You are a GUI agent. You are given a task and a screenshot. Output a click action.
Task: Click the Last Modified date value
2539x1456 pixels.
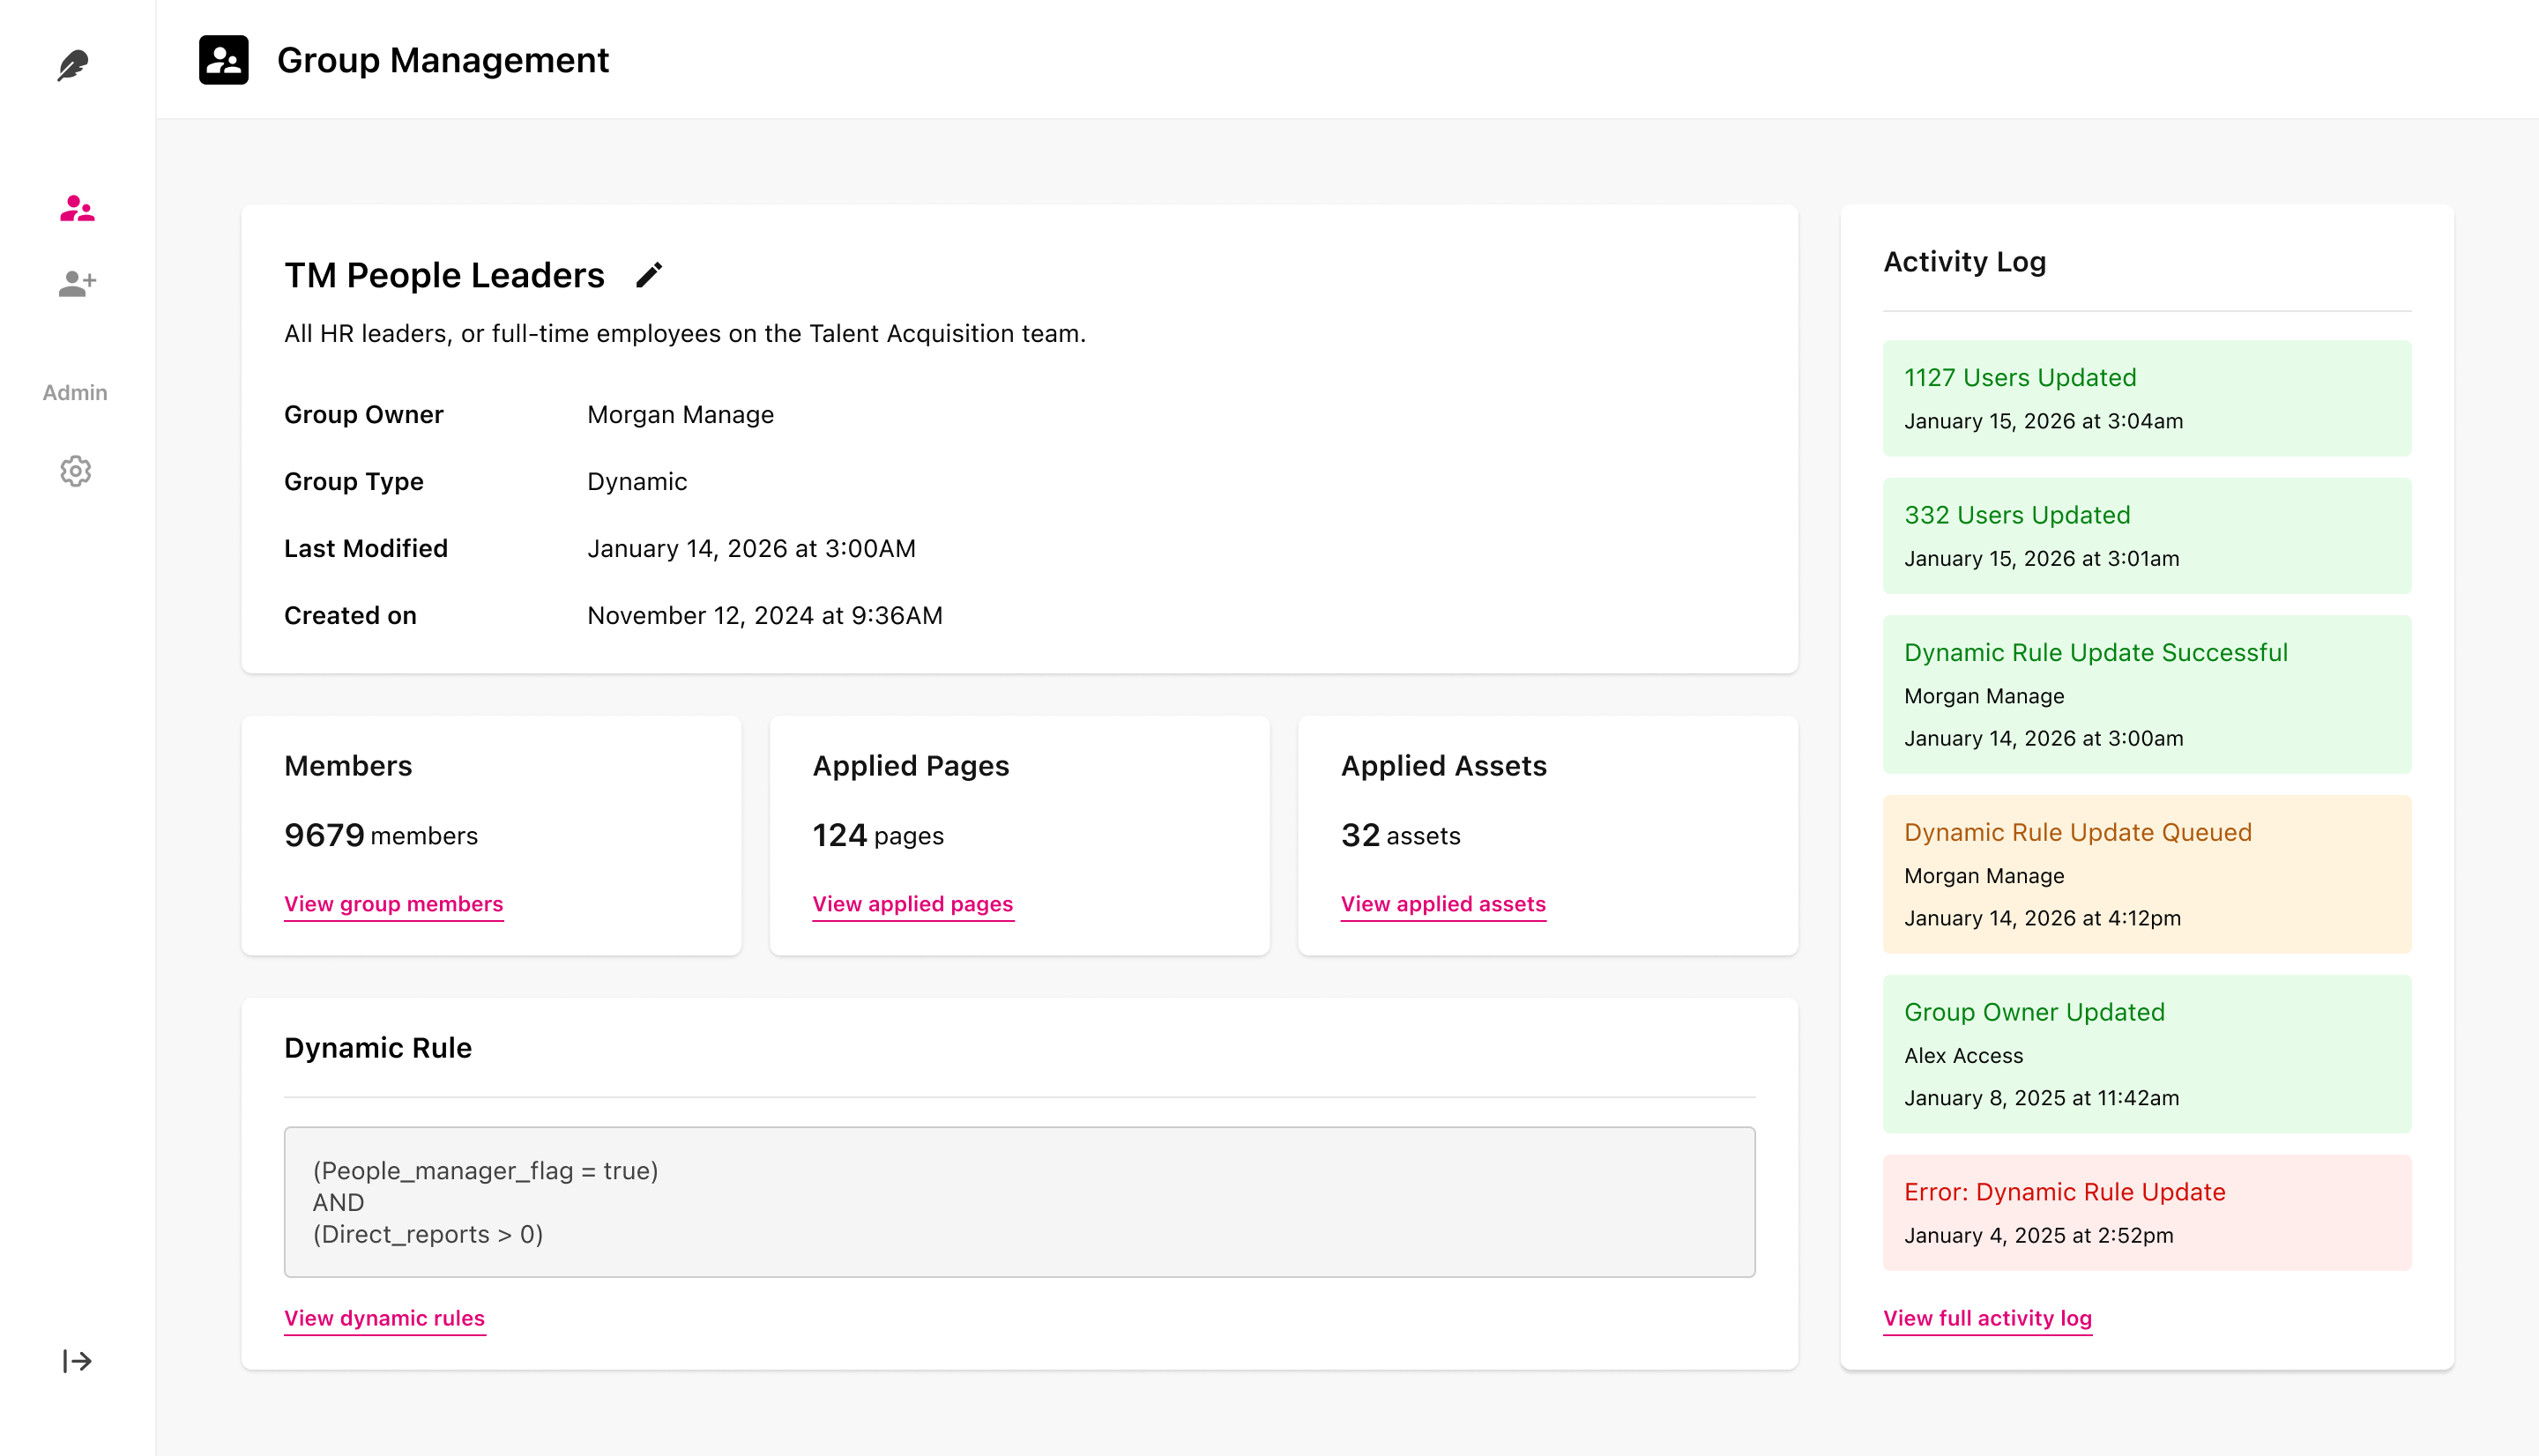pyautogui.click(x=751, y=549)
